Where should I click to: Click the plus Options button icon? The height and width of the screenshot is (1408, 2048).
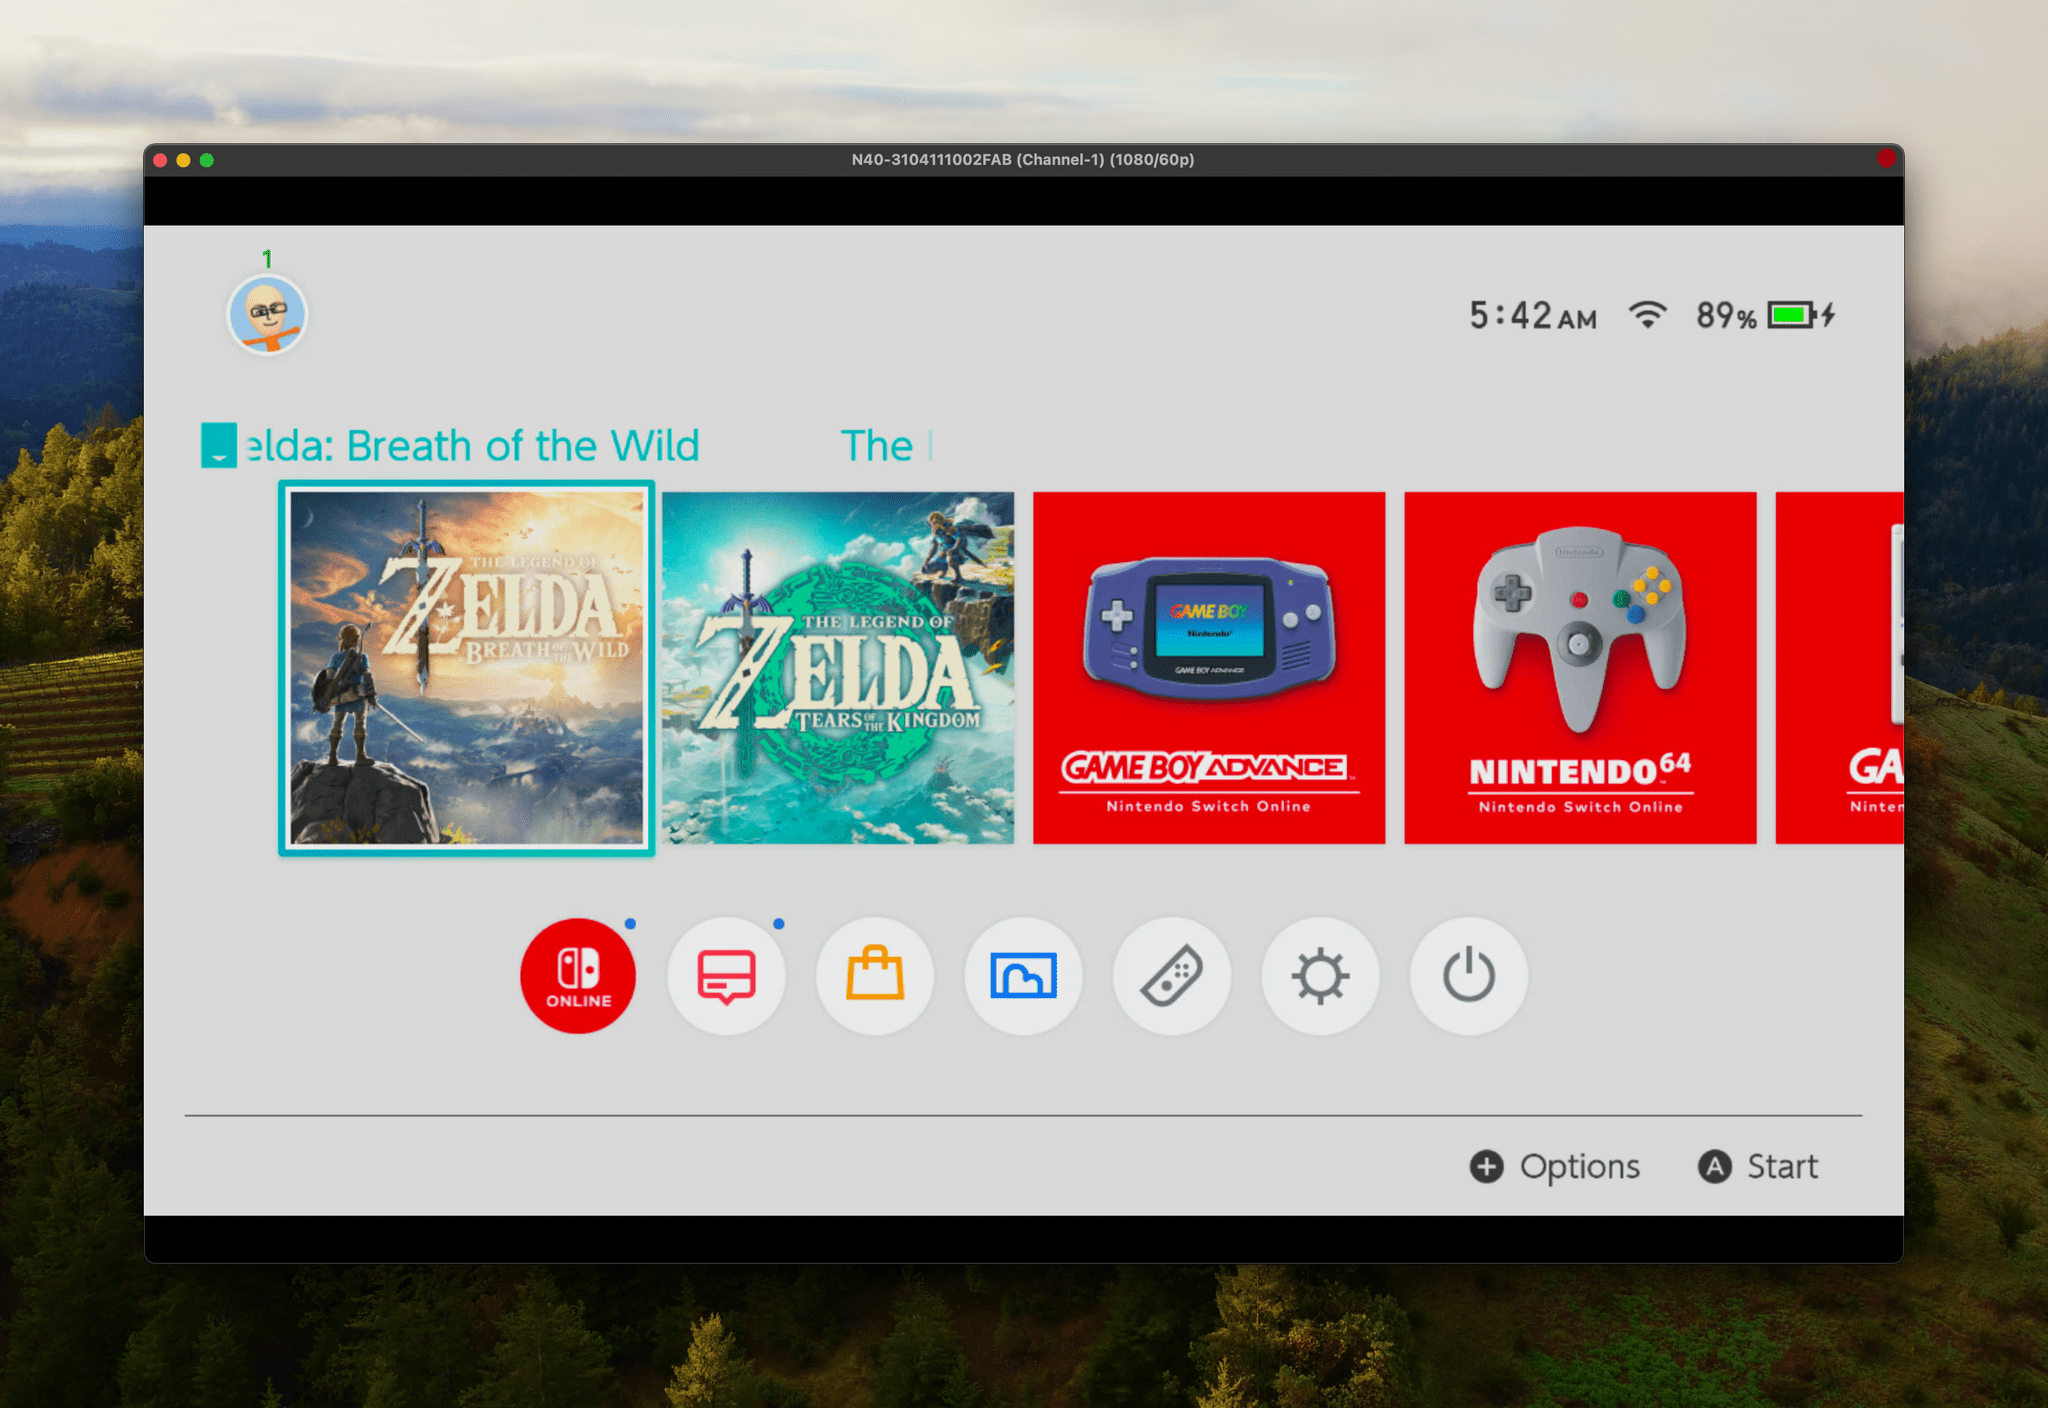pos(1486,1166)
